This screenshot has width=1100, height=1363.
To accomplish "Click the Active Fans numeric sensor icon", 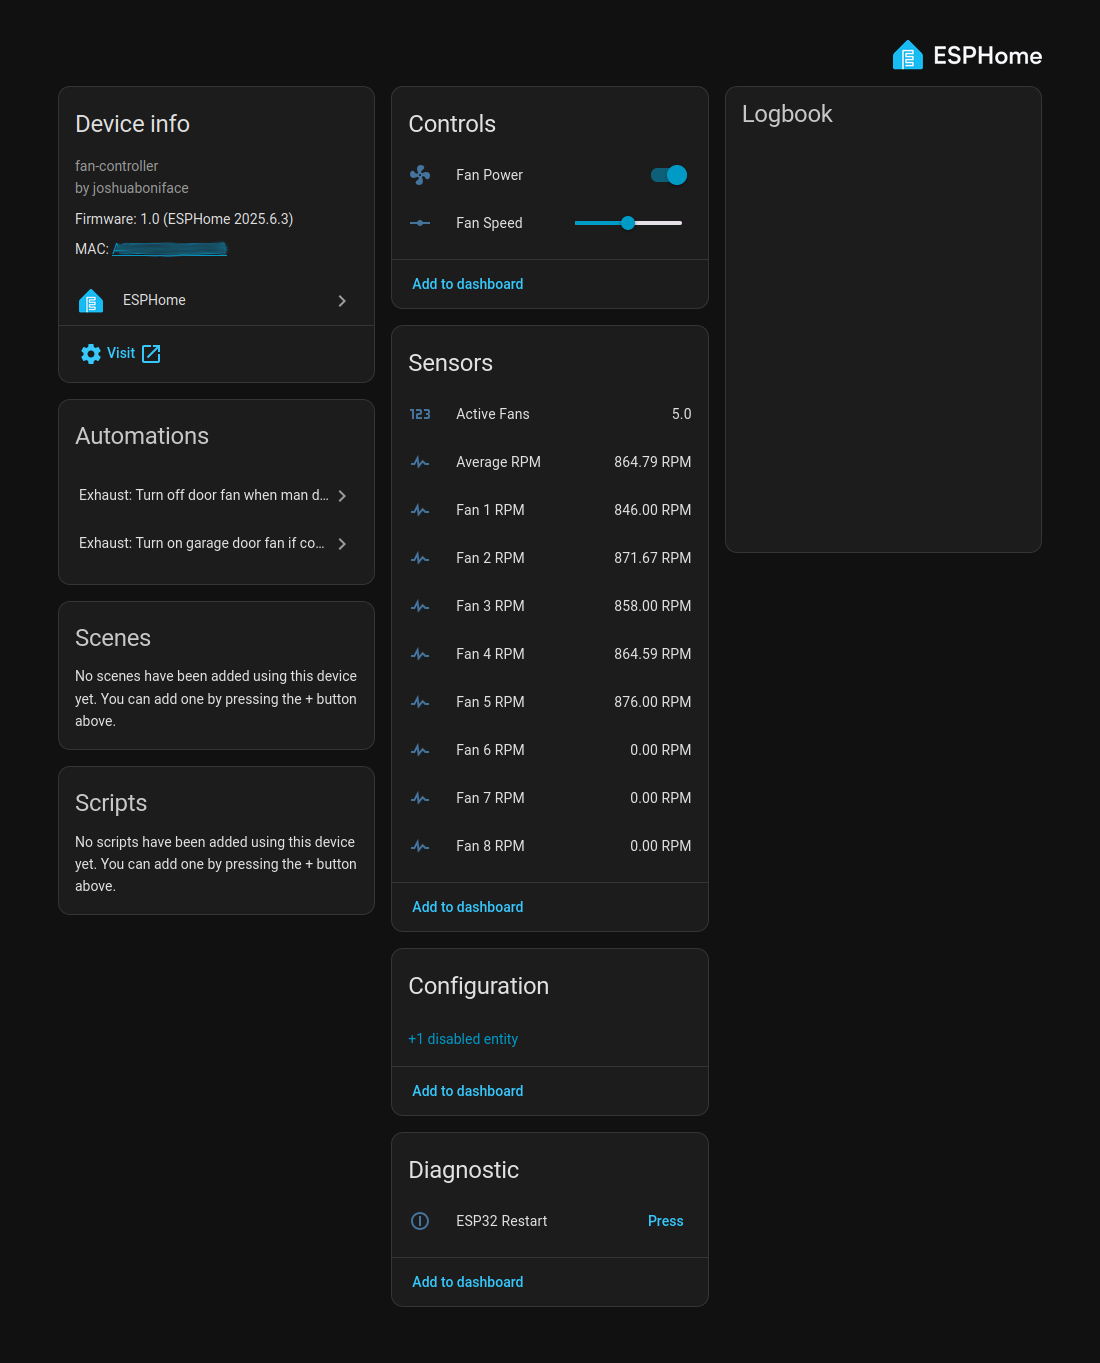I will [420, 414].
